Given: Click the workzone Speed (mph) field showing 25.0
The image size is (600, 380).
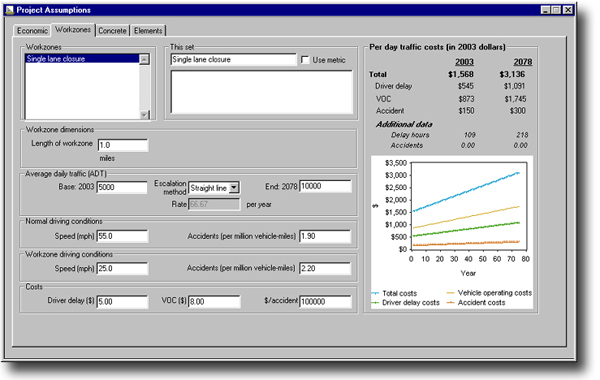Looking at the screenshot, I should [x=122, y=268].
